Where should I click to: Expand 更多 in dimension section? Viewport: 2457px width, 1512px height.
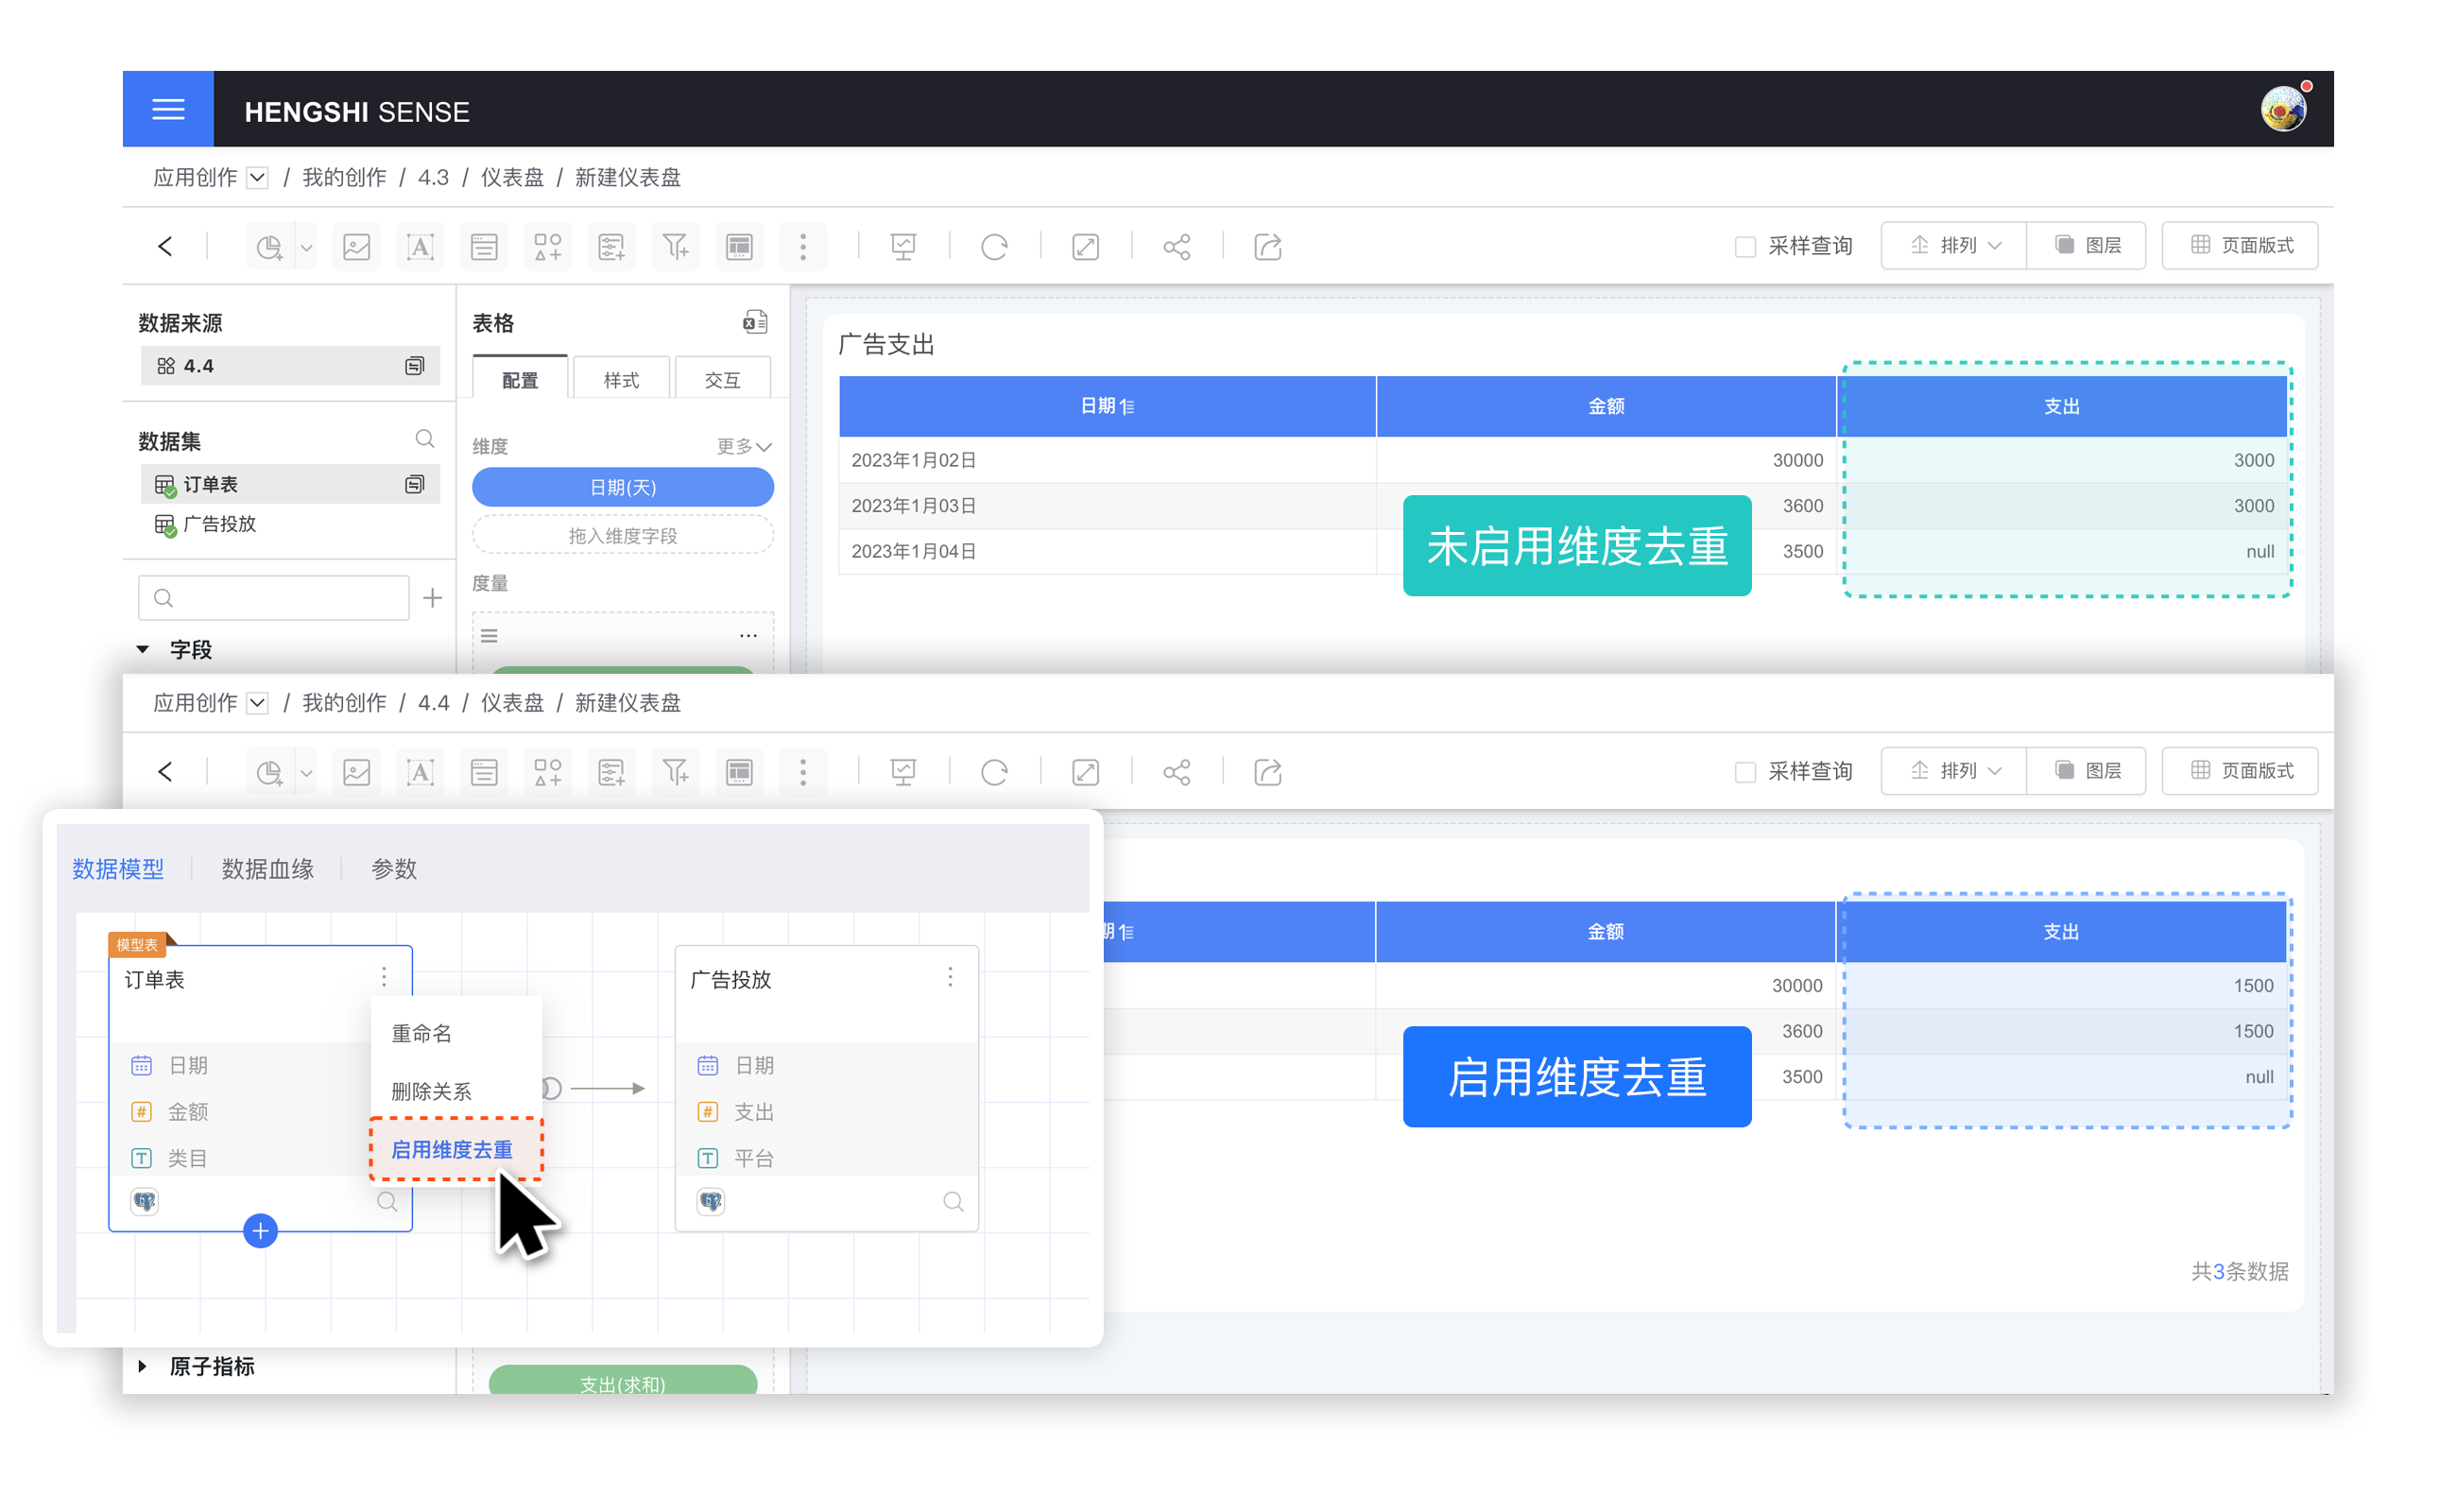[x=744, y=446]
